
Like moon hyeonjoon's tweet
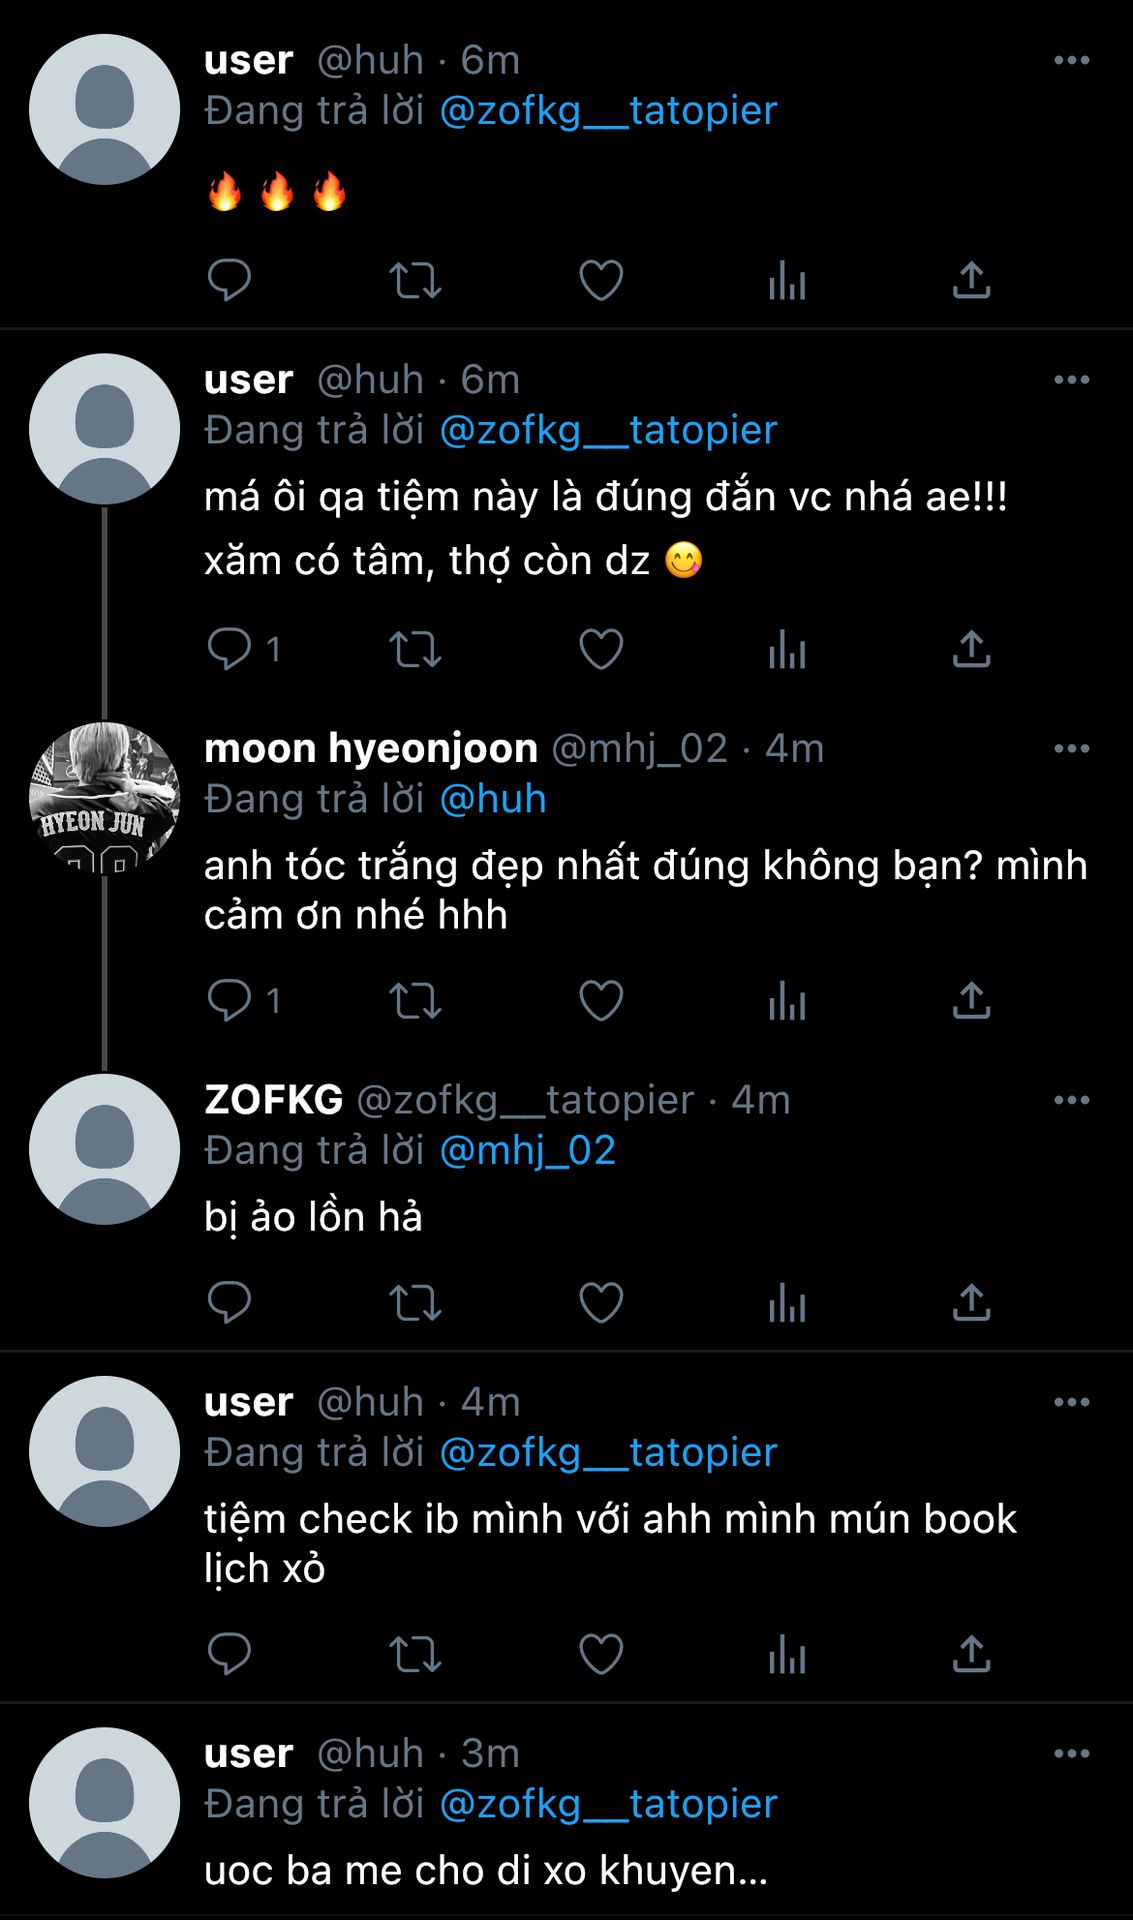tap(601, 1000)
